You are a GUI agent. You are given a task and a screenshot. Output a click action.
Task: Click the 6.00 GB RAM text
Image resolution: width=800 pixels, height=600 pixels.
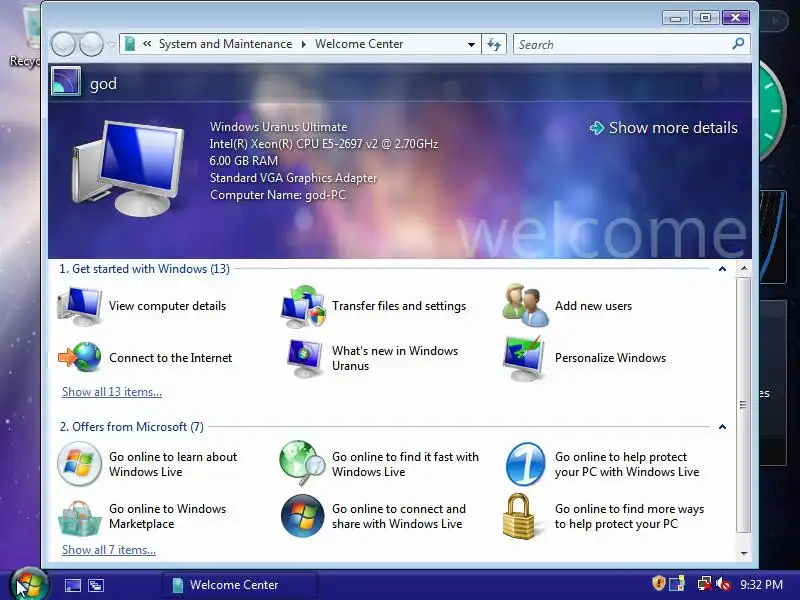[x=244, y=161]
